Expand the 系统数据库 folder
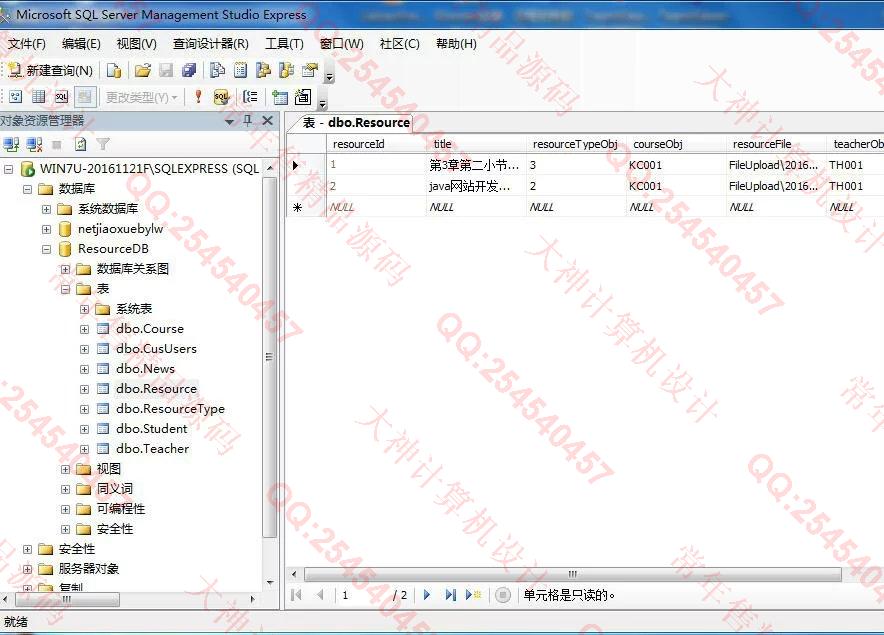This screenshot has width=884, height=635. click(46, 209)
